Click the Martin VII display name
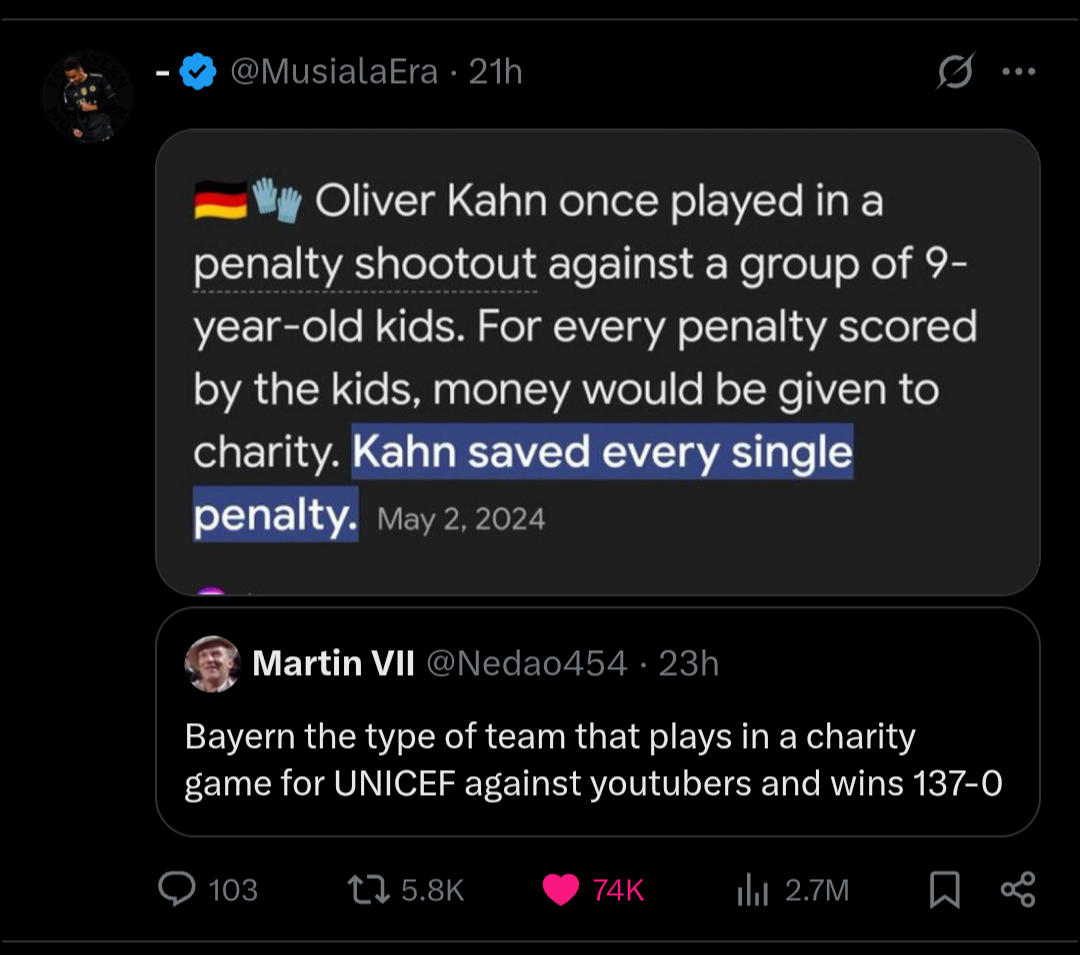Viewport: 1080px width, 955px height. coord(333,663)
